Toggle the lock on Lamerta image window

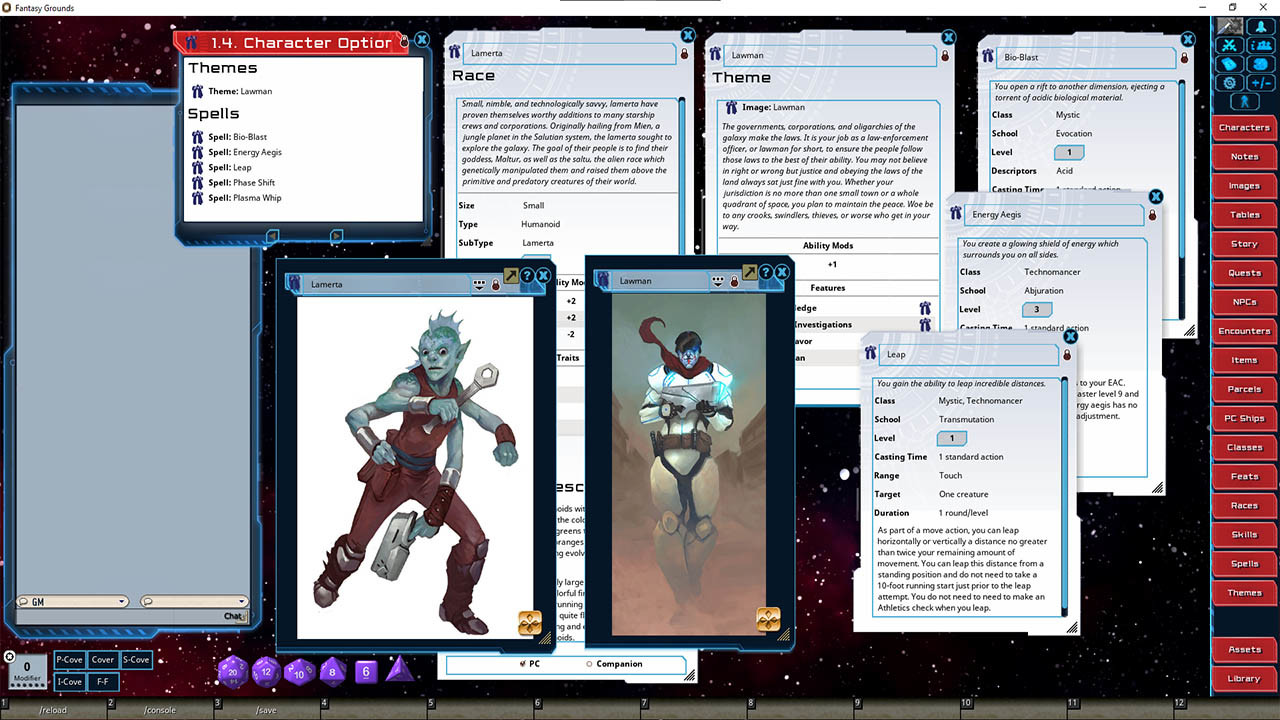[495, 285]
